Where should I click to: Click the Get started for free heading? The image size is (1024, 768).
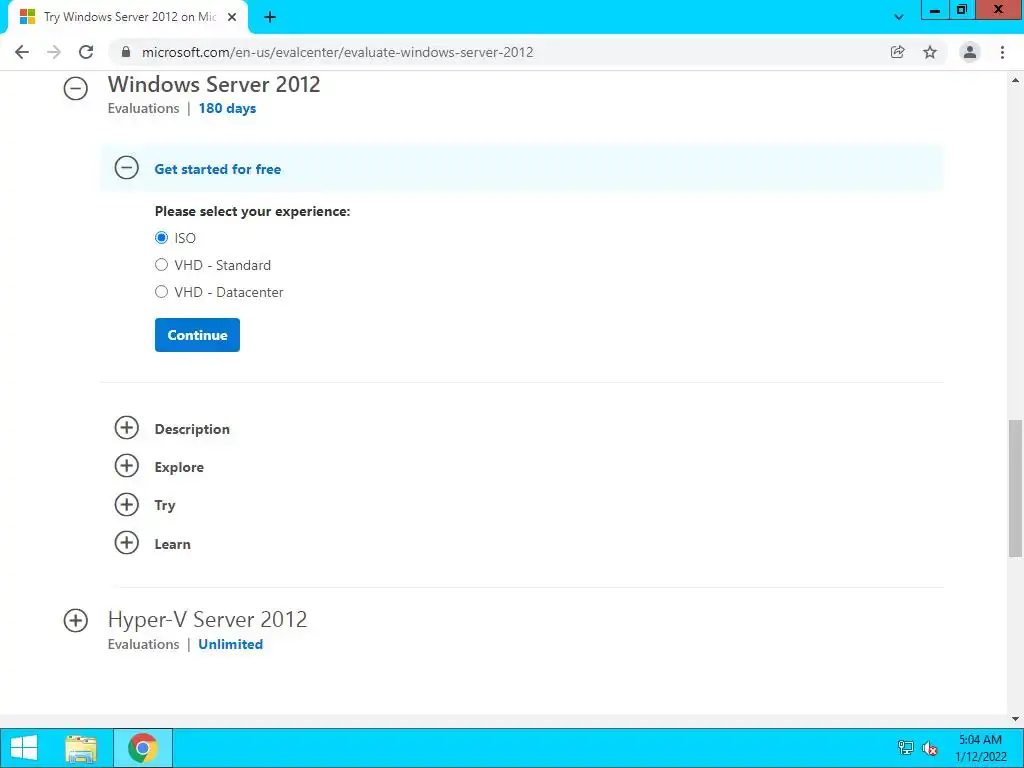click(x=217, y=169)
